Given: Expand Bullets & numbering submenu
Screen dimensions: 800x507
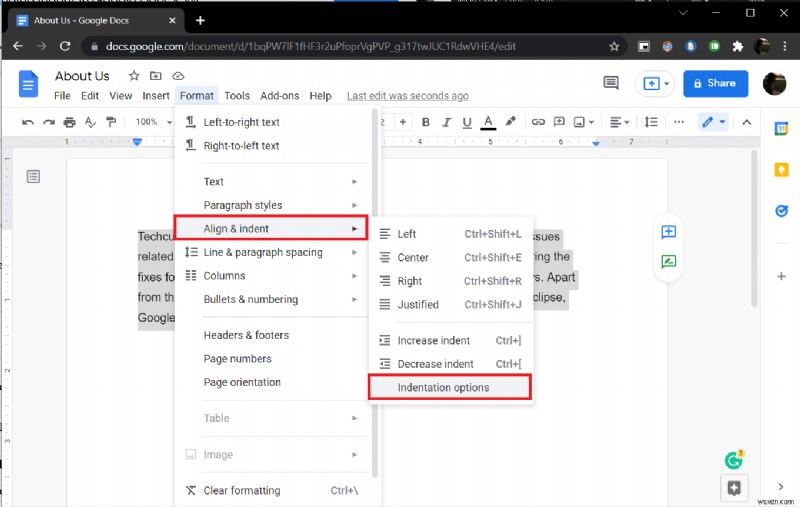Looking at the screenshot, I should (271, 299).
